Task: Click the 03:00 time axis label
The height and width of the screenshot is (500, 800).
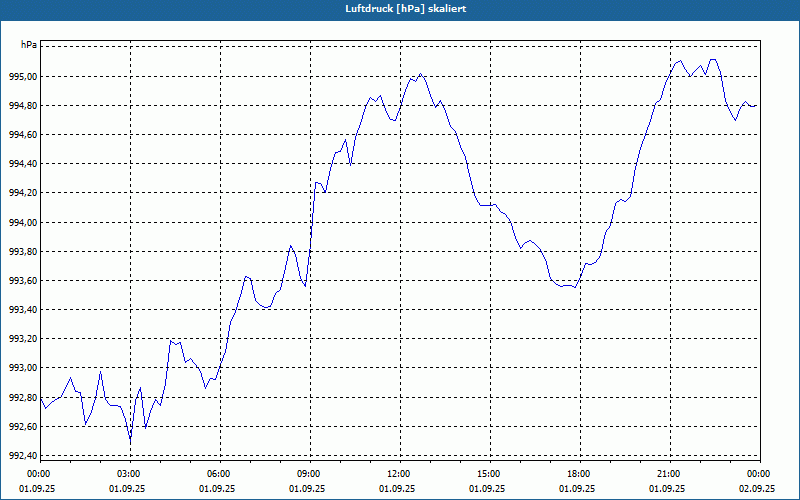Action: [131, 474]
